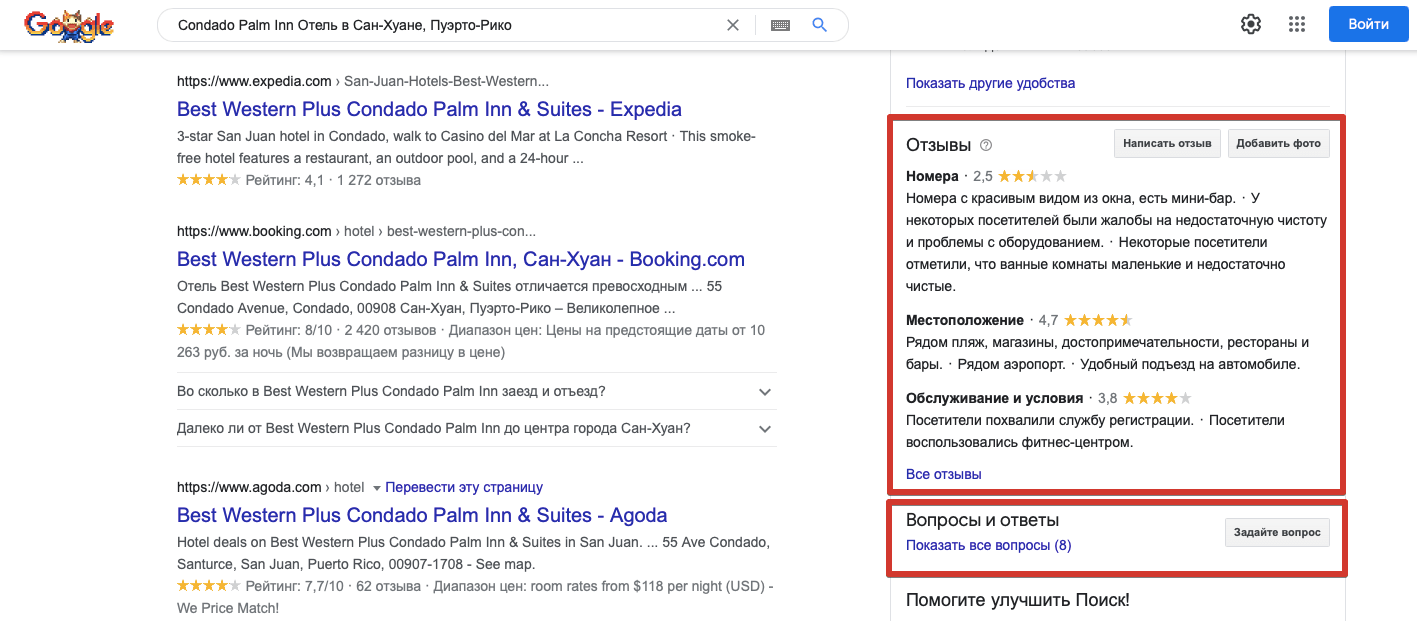Expand the distance to San Juan center question
1417x621 pixels.
476,428
